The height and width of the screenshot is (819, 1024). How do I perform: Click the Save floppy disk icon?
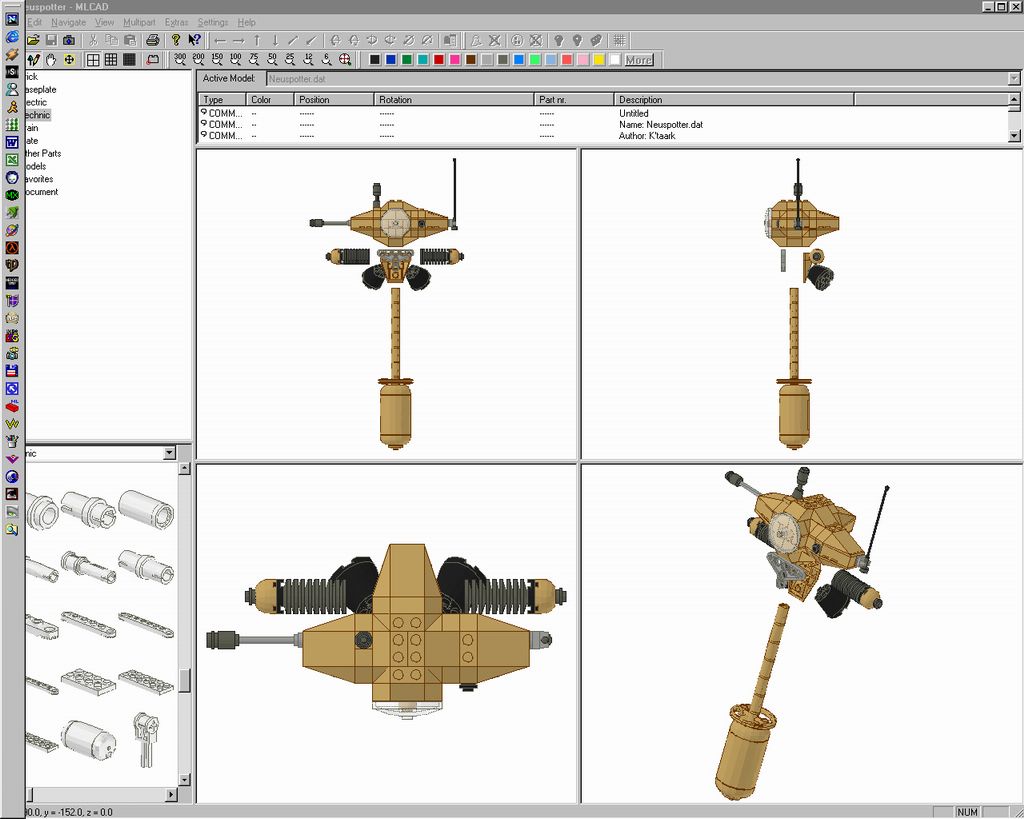51,40
